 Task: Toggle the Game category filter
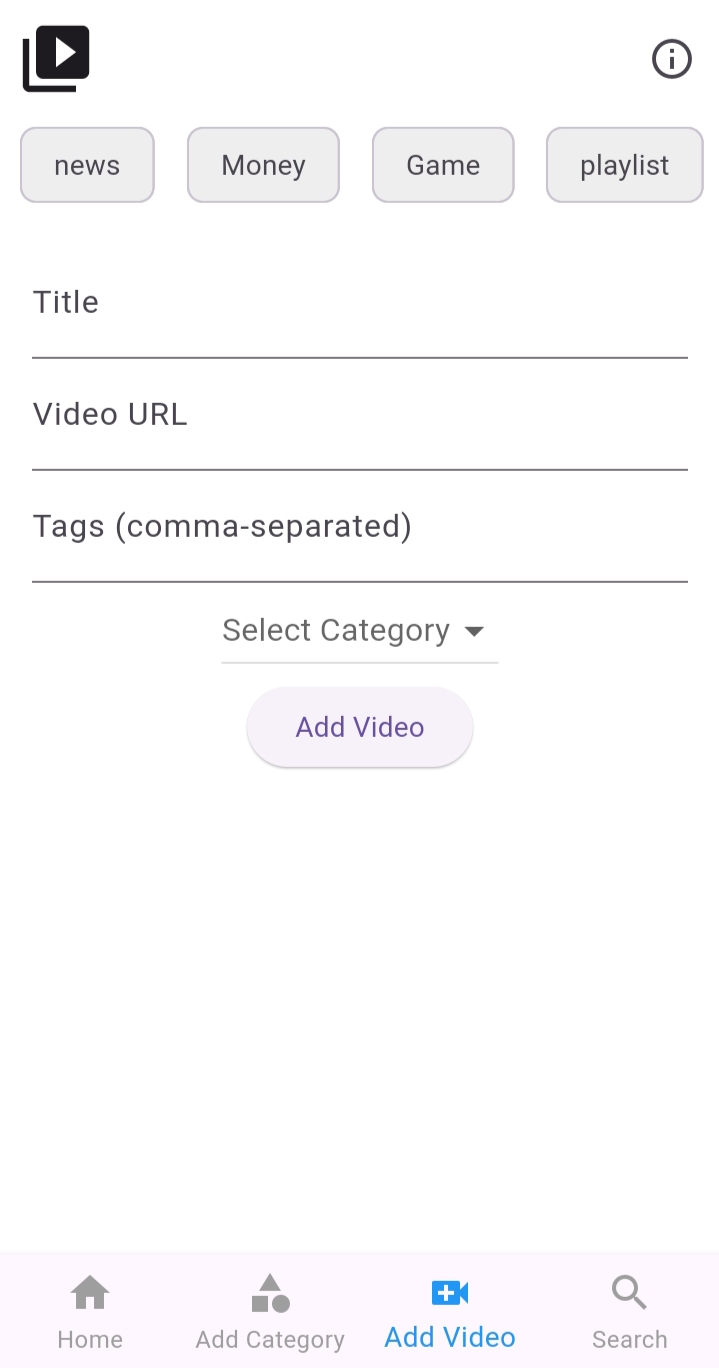click(443, 165)
